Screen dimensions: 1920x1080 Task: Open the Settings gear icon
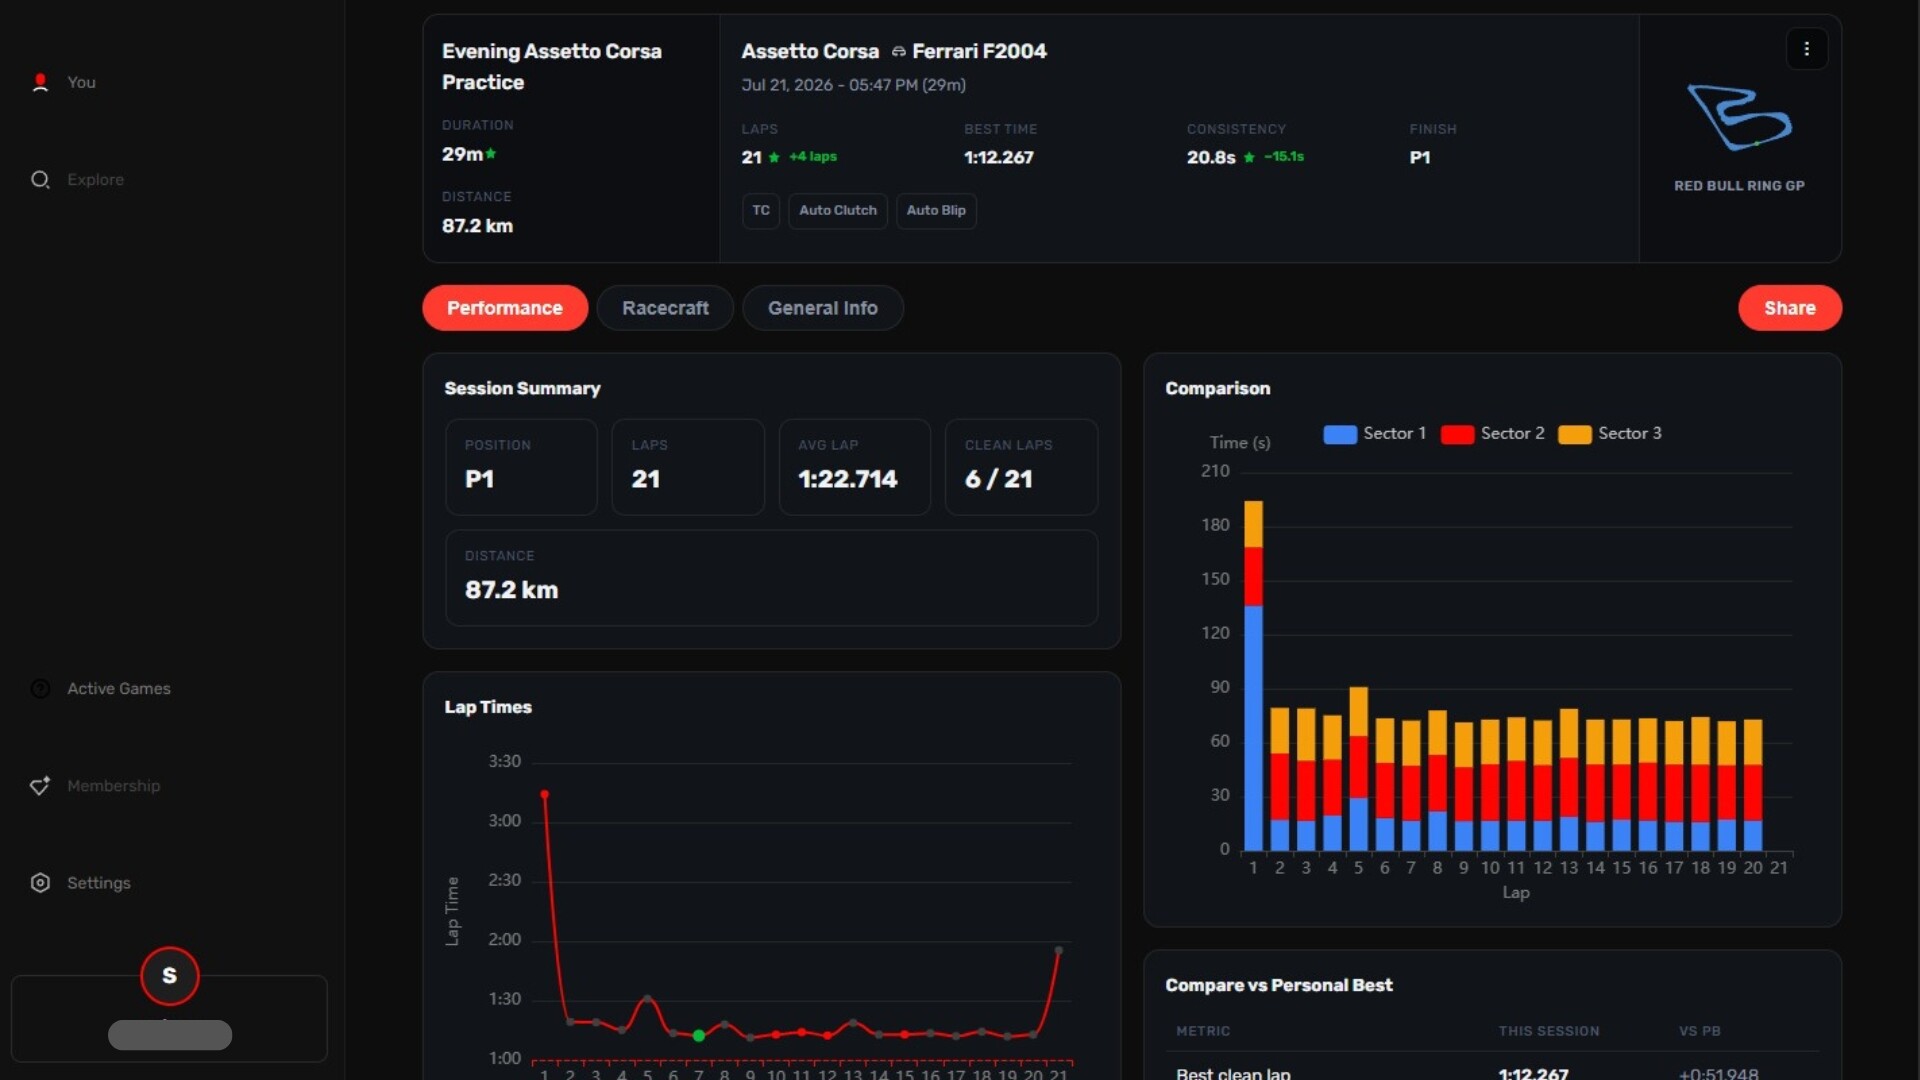pos(40,883)
